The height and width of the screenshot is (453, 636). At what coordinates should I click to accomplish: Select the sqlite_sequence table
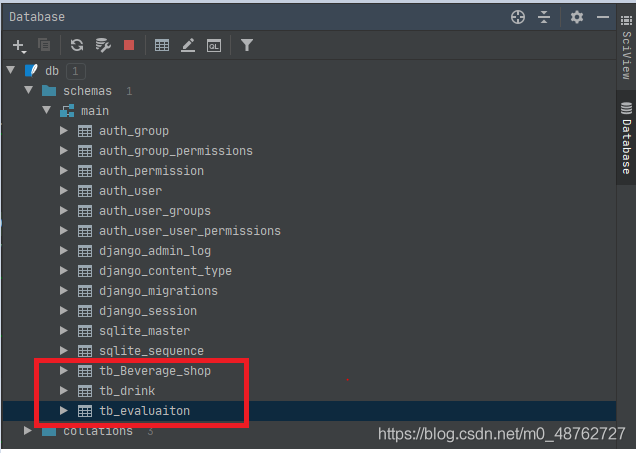(x=151, y=351)
